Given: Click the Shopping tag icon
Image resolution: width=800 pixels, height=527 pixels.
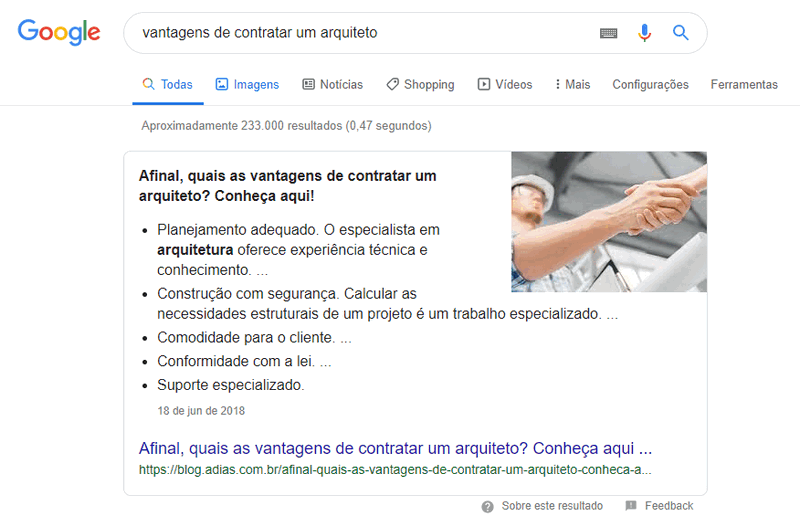Looking at the screenshot, I should coord(392,84).
